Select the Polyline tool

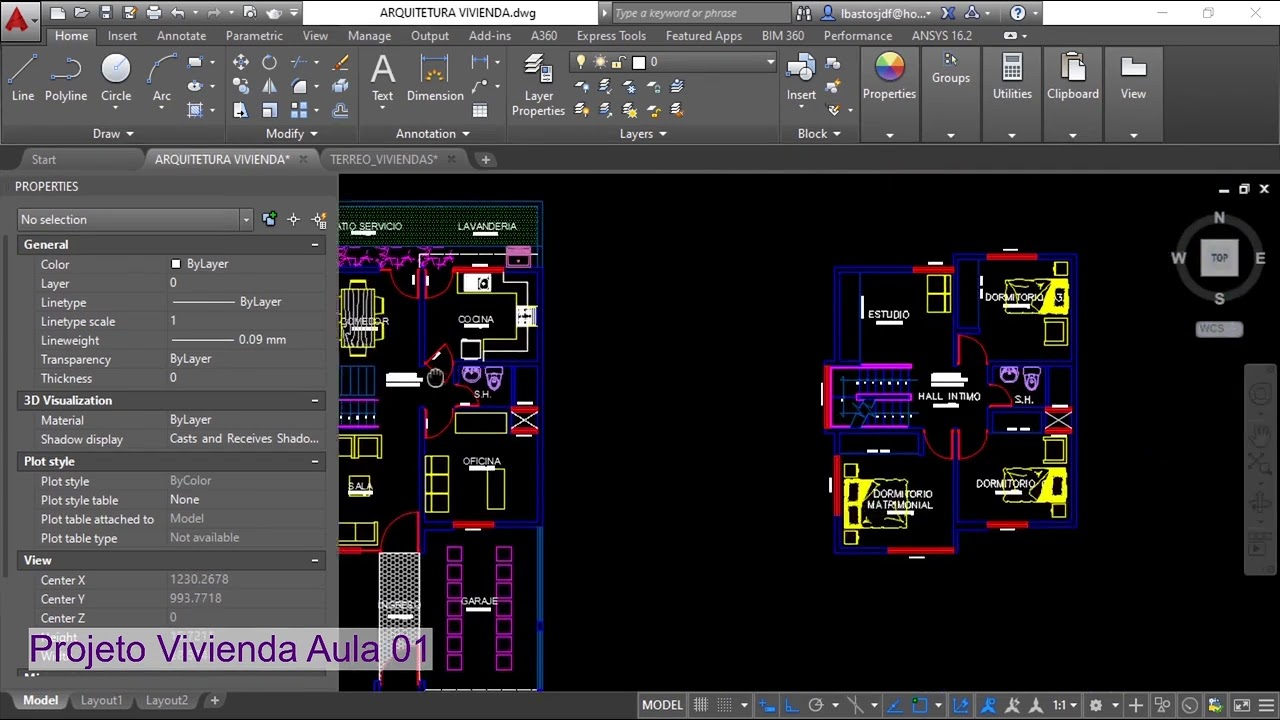click(66, 78)
